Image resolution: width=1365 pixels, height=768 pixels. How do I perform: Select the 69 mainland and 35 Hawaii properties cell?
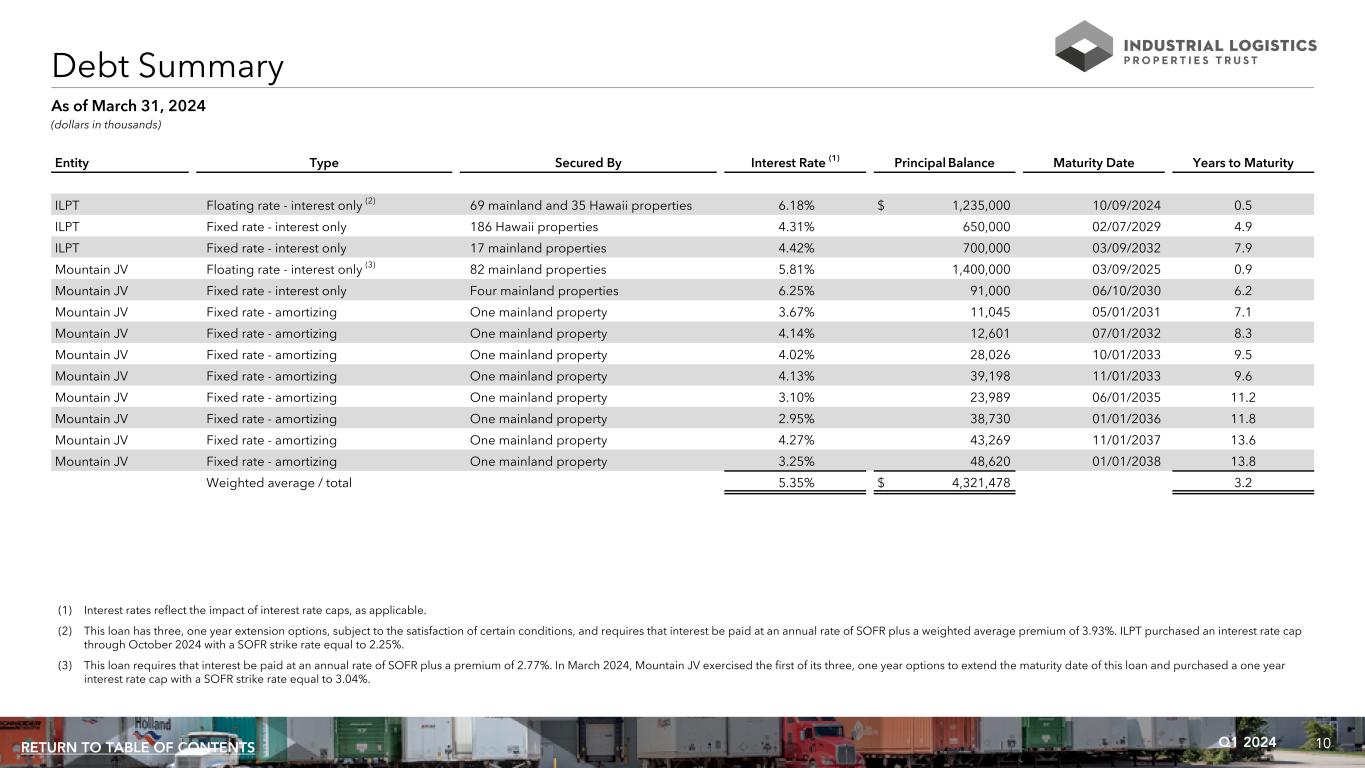point(580,206)
